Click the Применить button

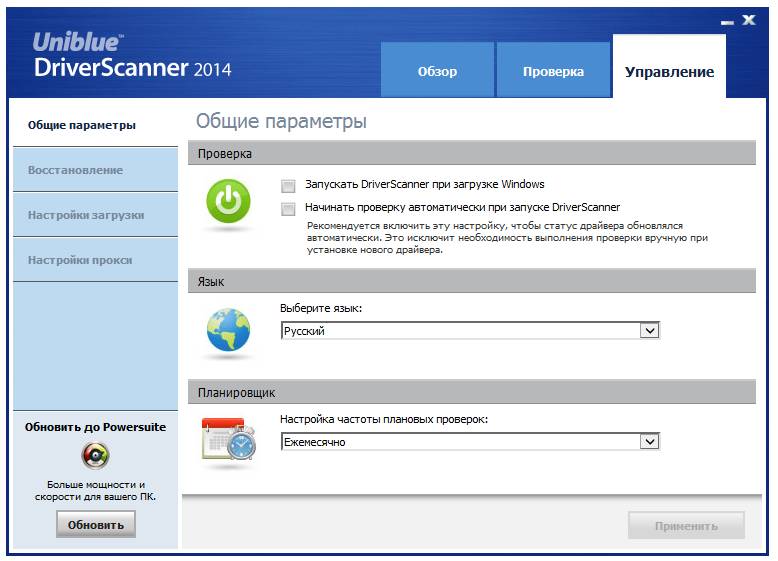[x=686, y=526]
